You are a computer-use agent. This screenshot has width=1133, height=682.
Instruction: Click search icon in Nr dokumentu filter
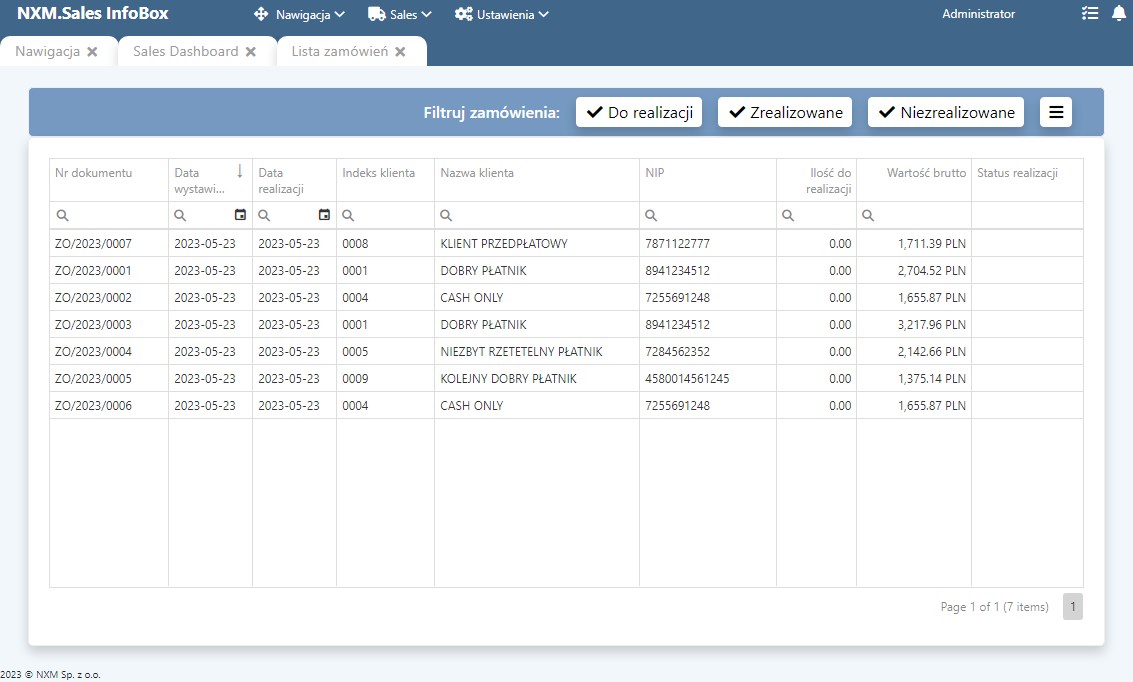62,215
